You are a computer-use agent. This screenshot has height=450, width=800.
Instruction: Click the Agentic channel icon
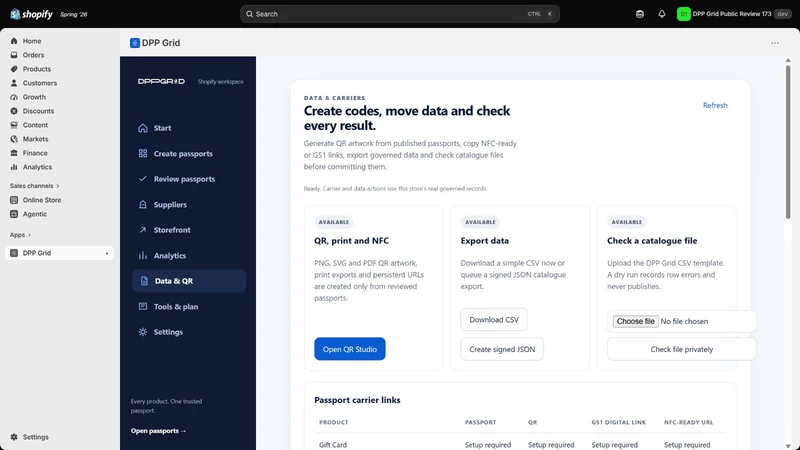(14, 214)
